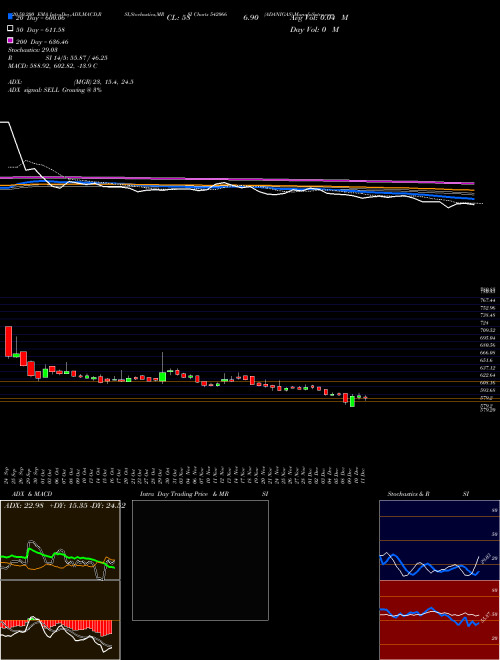Click the 637.12 price axis label
500x660 pixels.
click(x=488, y=368)
